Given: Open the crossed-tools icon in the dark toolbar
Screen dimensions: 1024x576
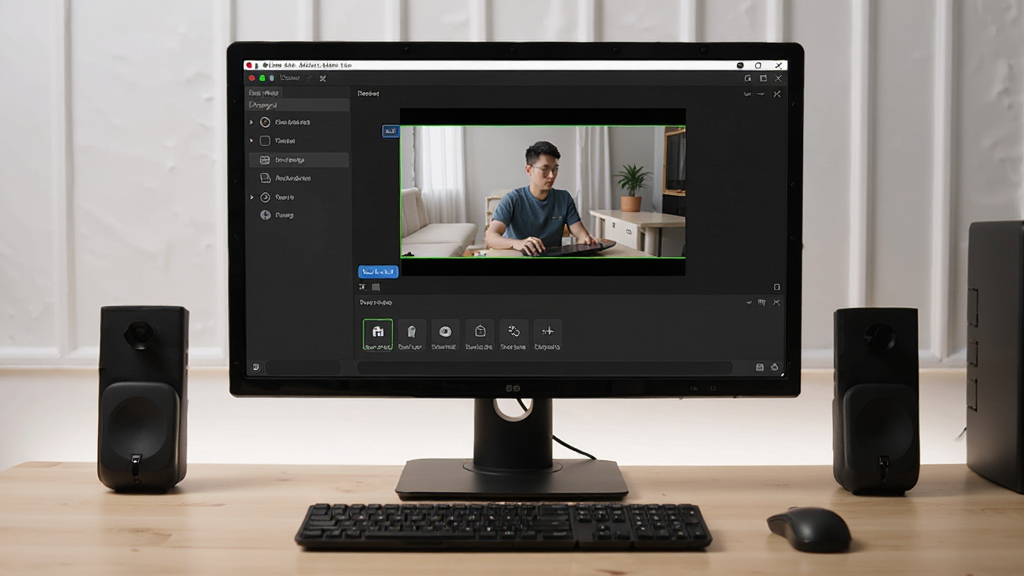Looking at the screenshot, I should [323, 78].
